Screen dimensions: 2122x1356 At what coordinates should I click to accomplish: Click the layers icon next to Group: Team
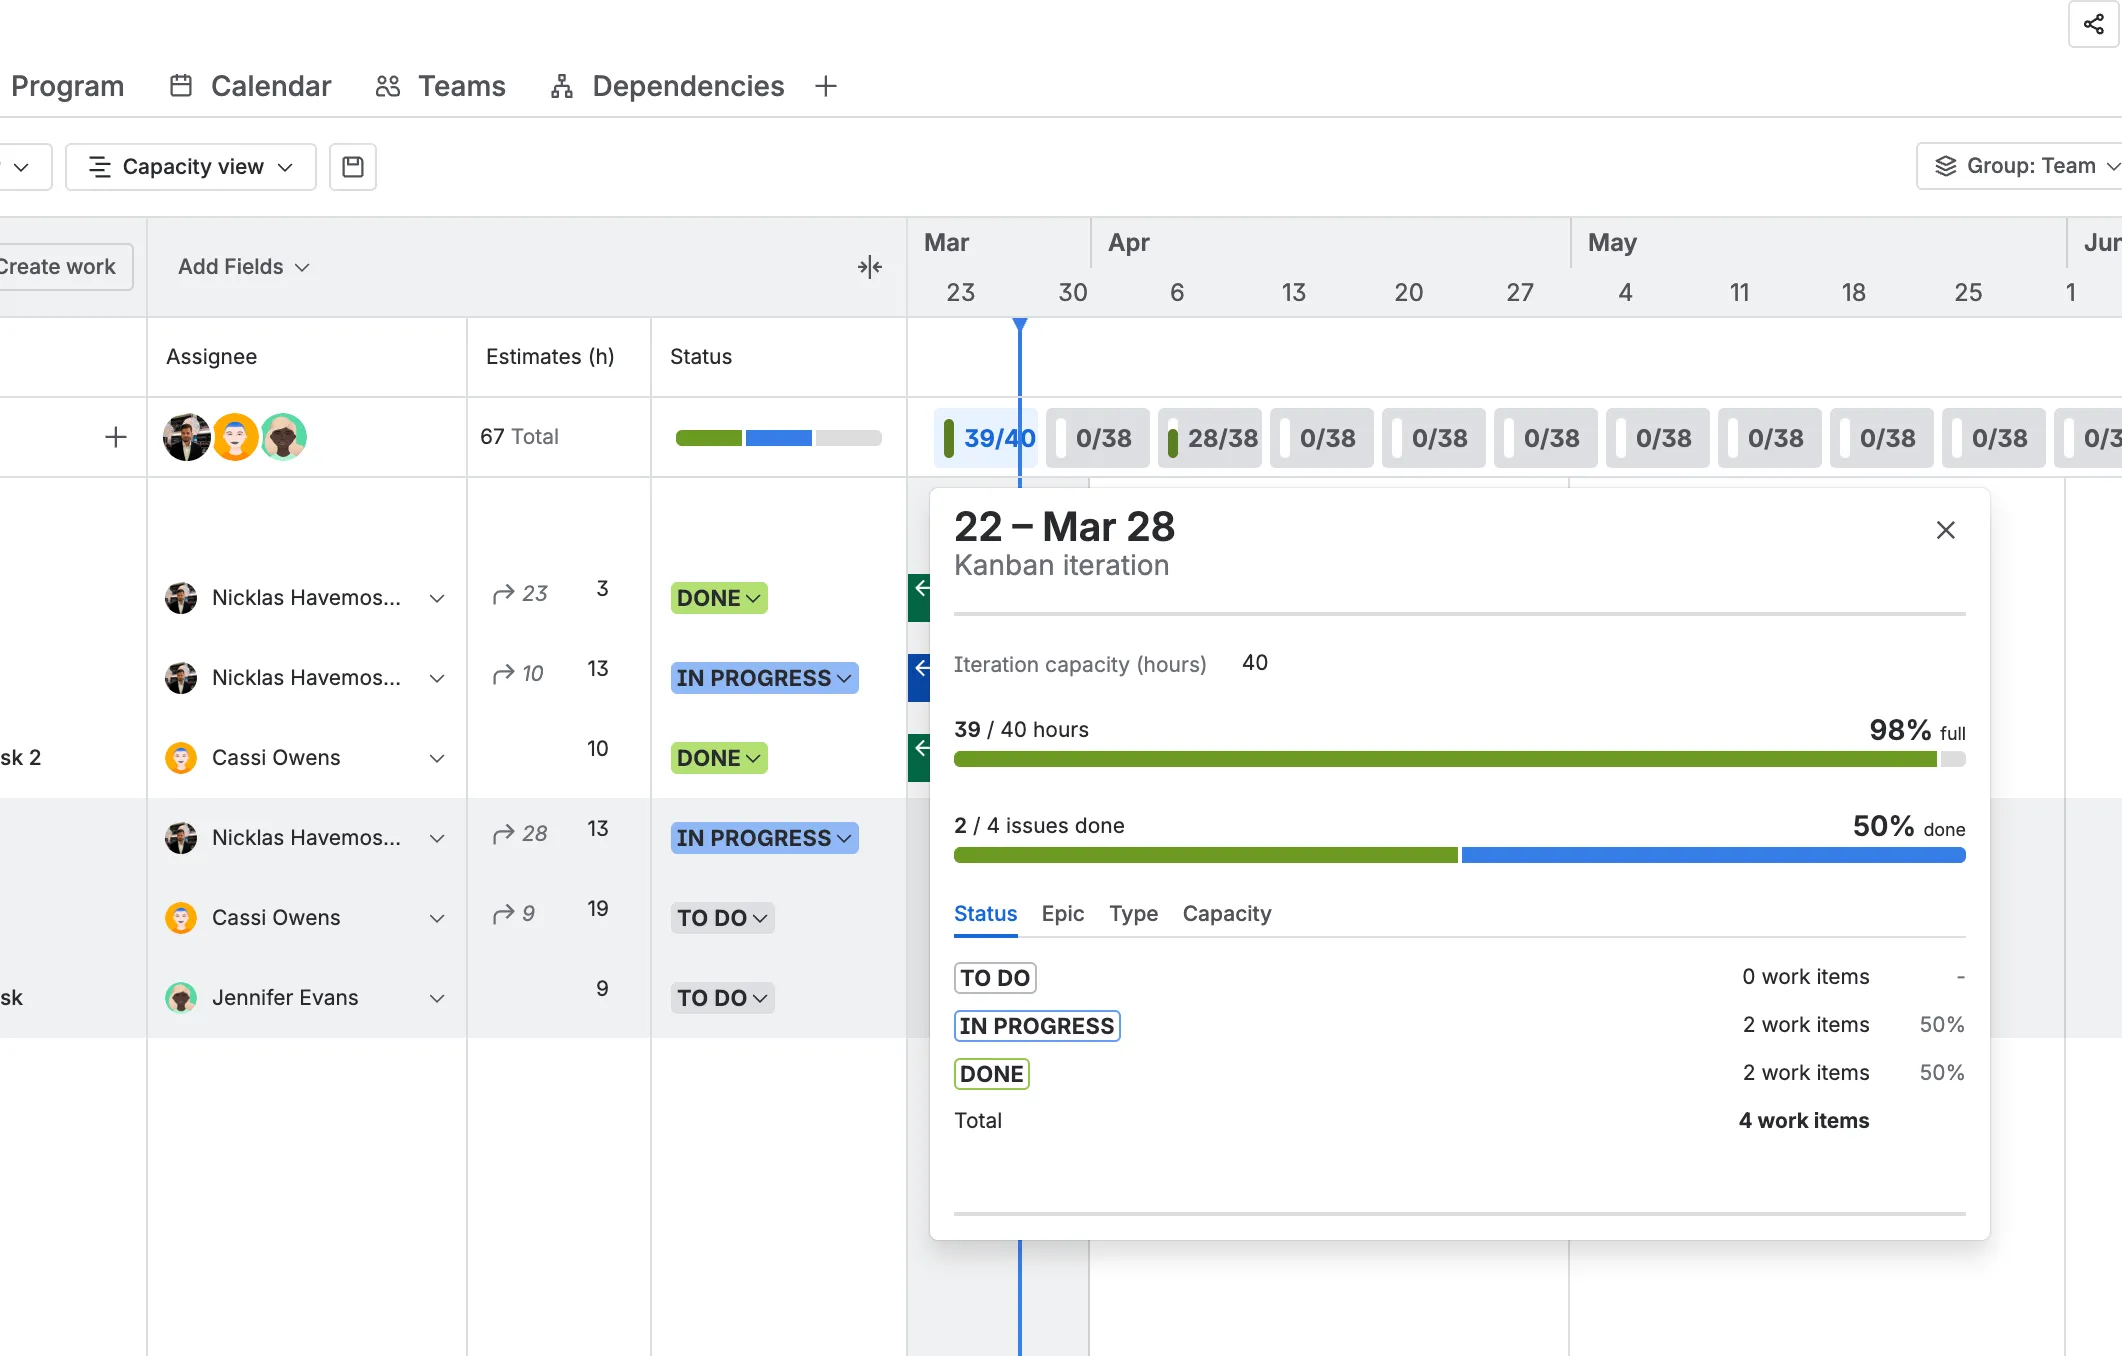pyautogui.click(x=1944, y=166)
